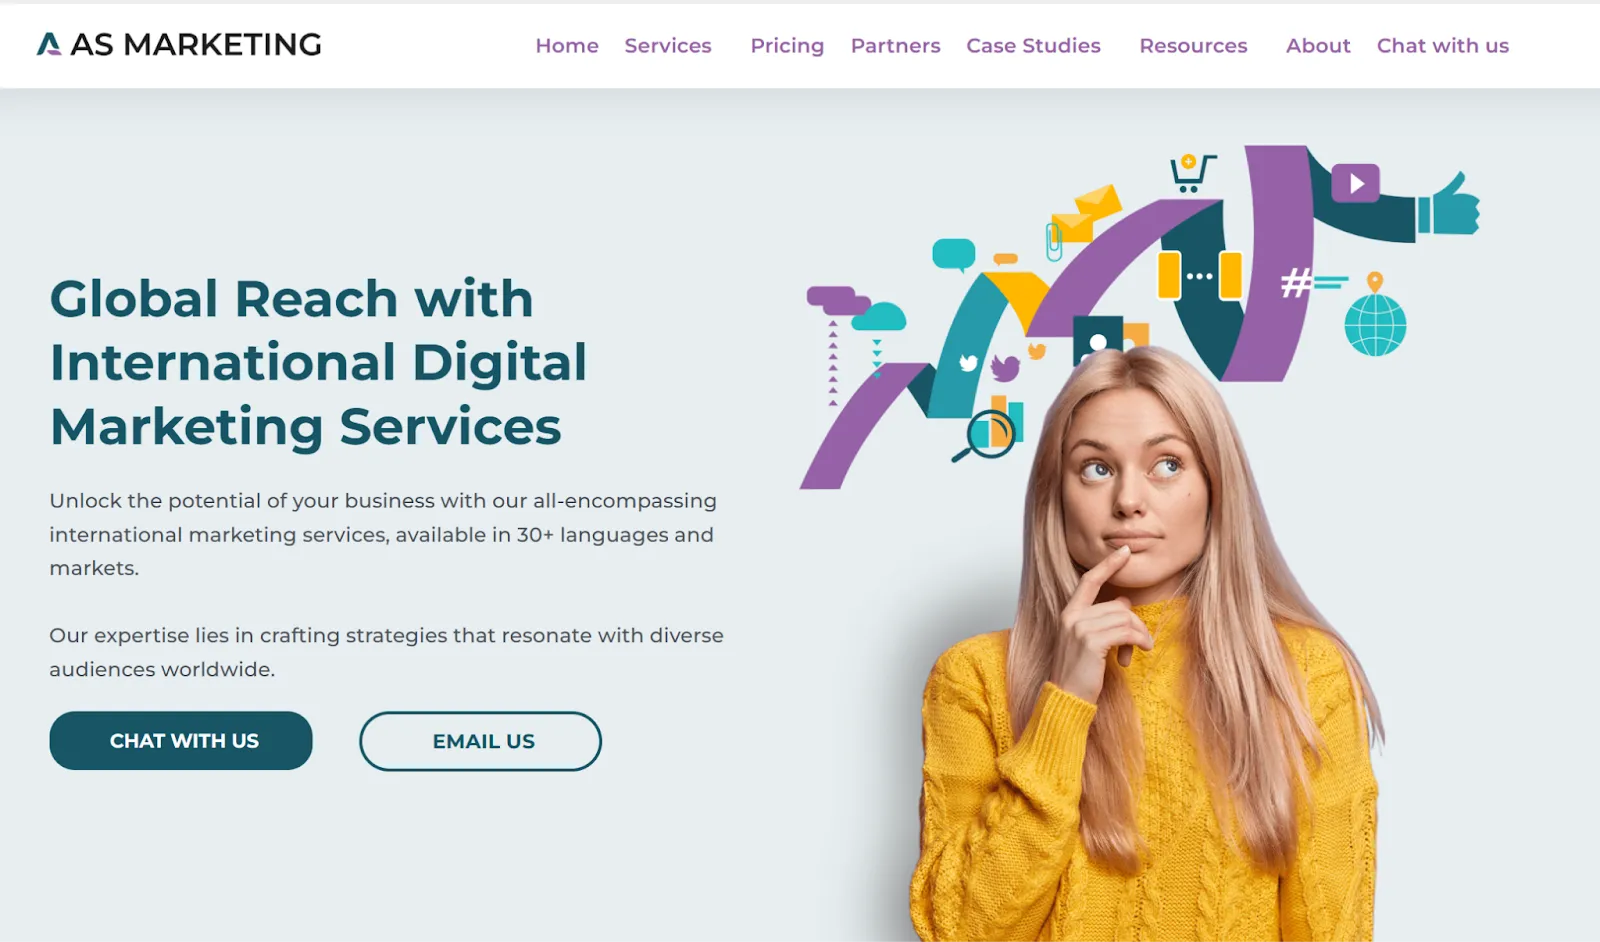Go to the Partners page

pyautogui.click(x=895, y=45)
